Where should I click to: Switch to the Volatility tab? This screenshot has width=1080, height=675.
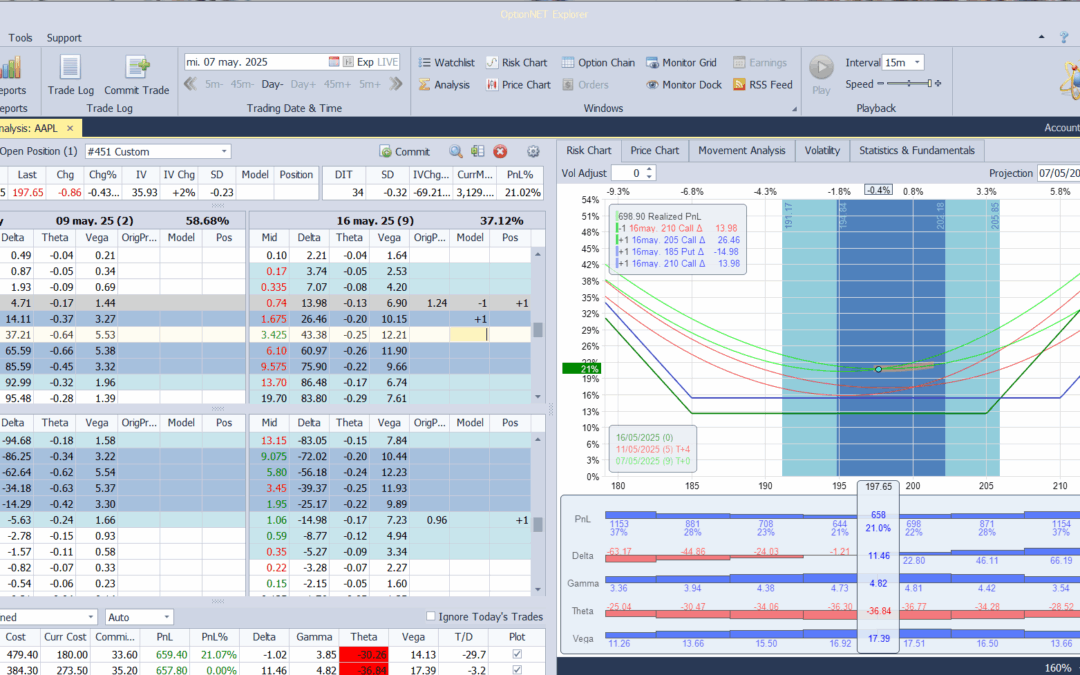tap(822, 151)
